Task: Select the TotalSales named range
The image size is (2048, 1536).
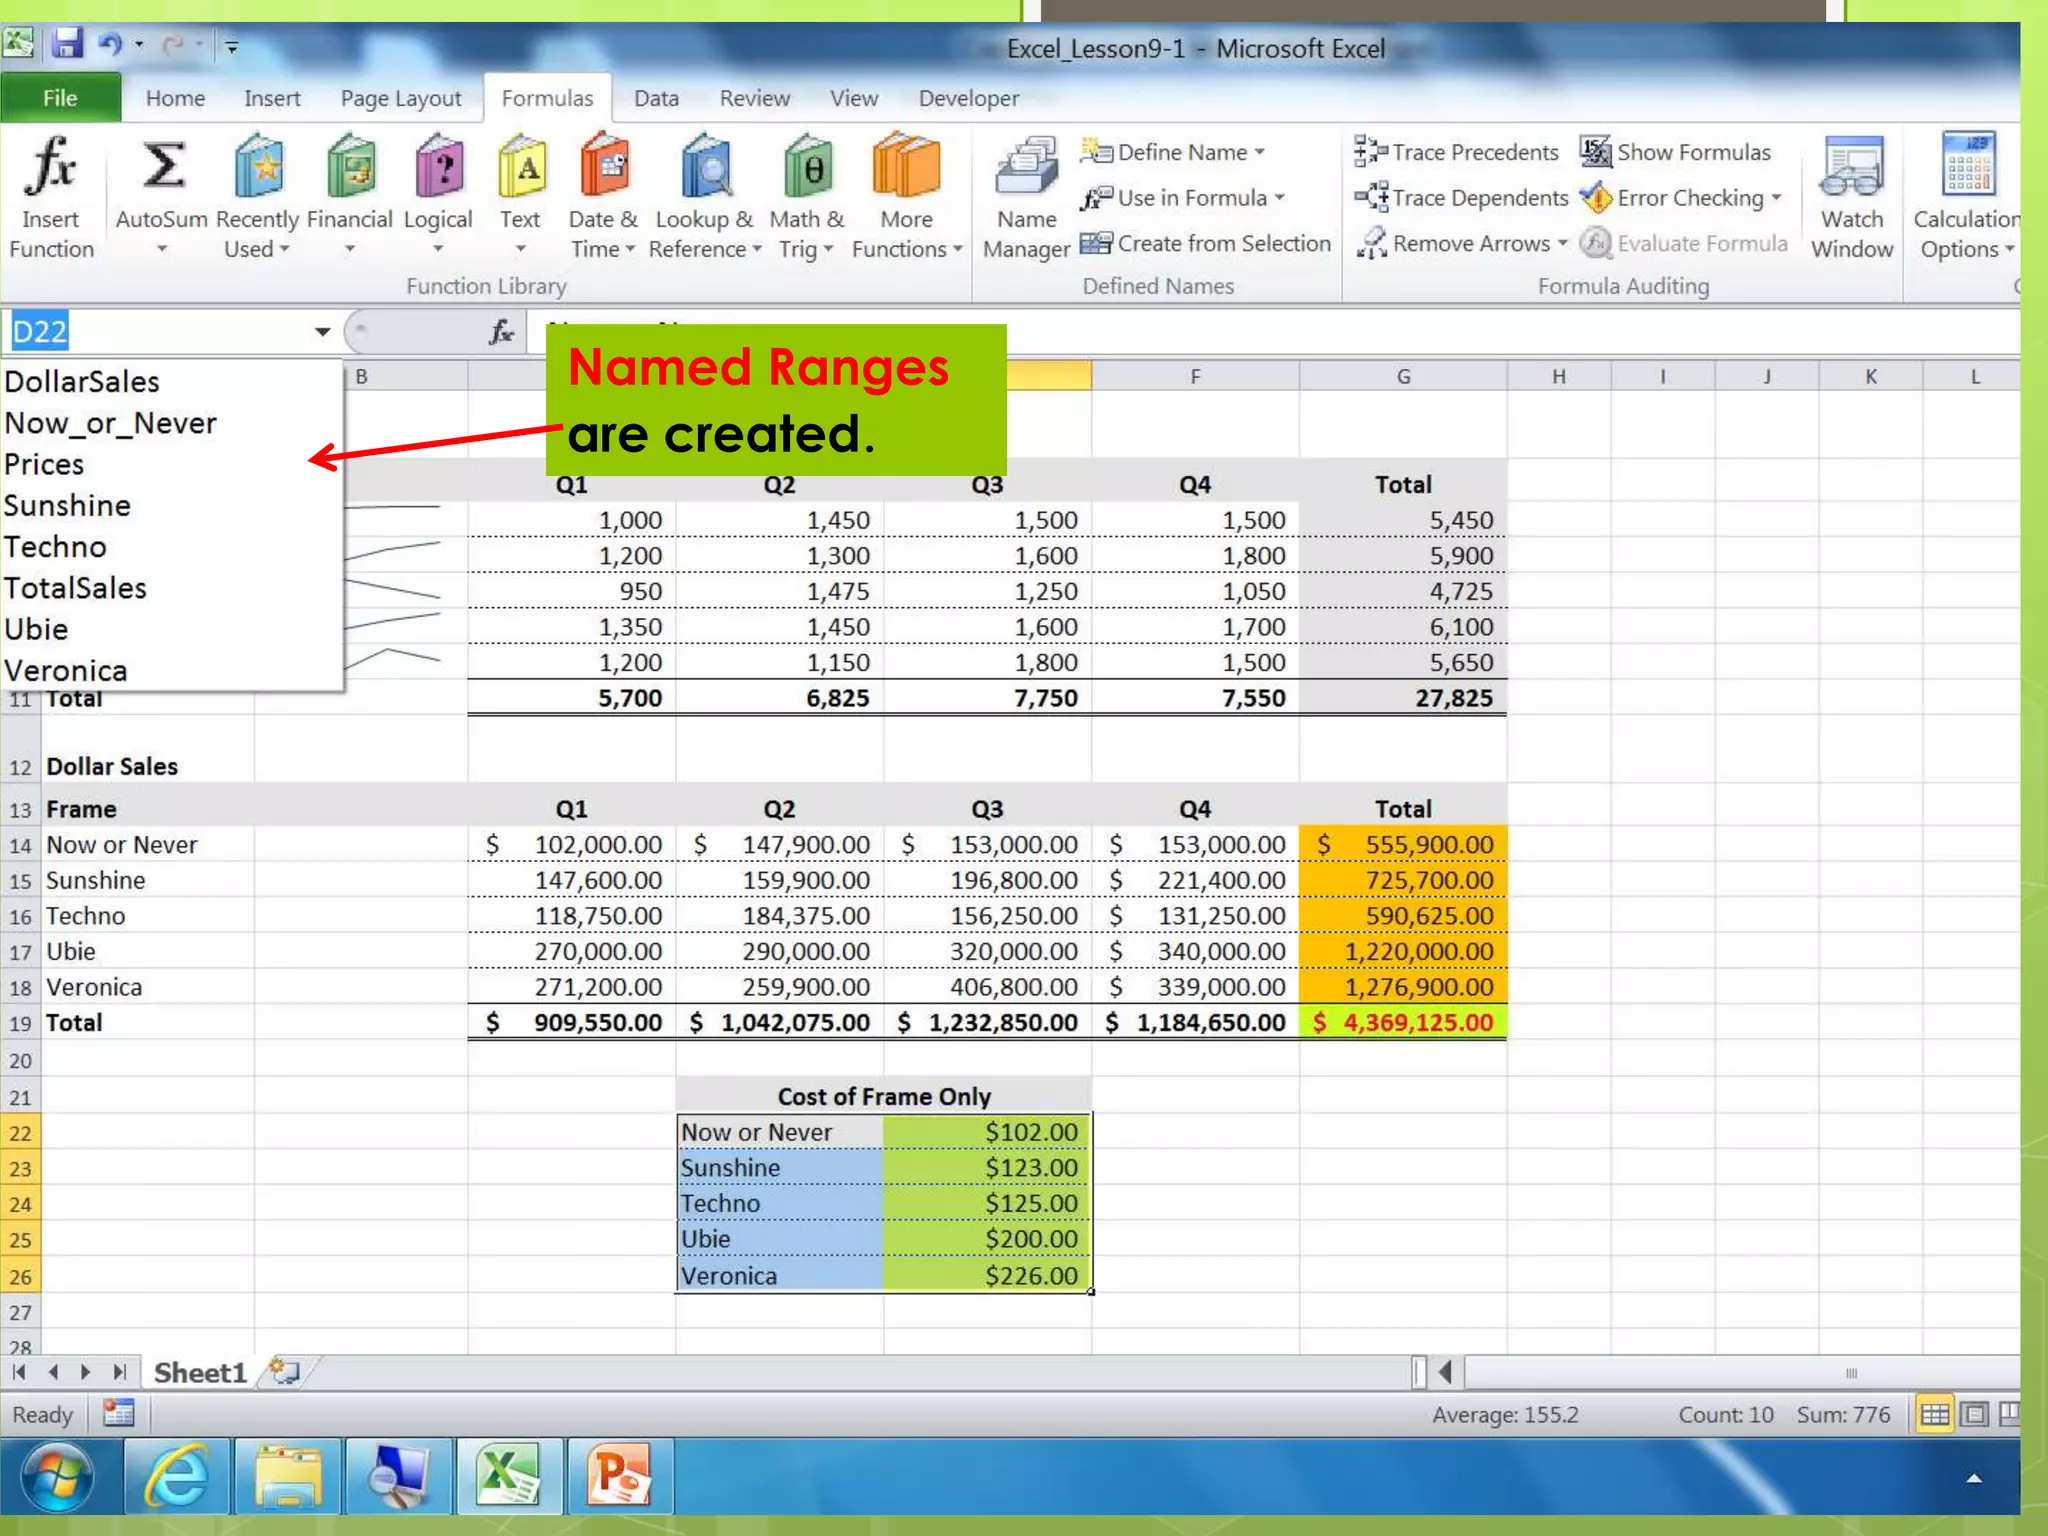Action: (x=76, y=588)
